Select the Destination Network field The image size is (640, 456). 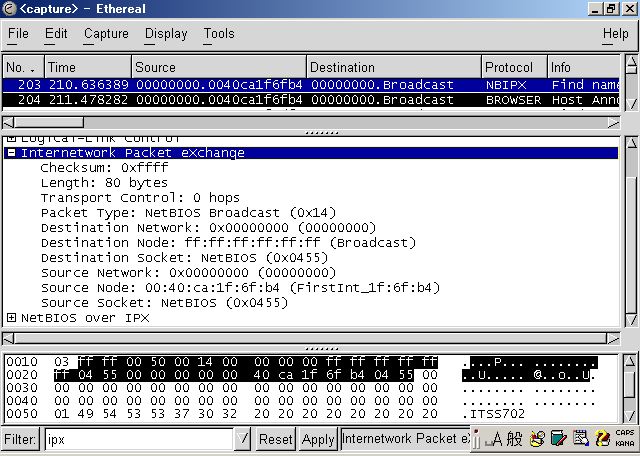[208, 228]
